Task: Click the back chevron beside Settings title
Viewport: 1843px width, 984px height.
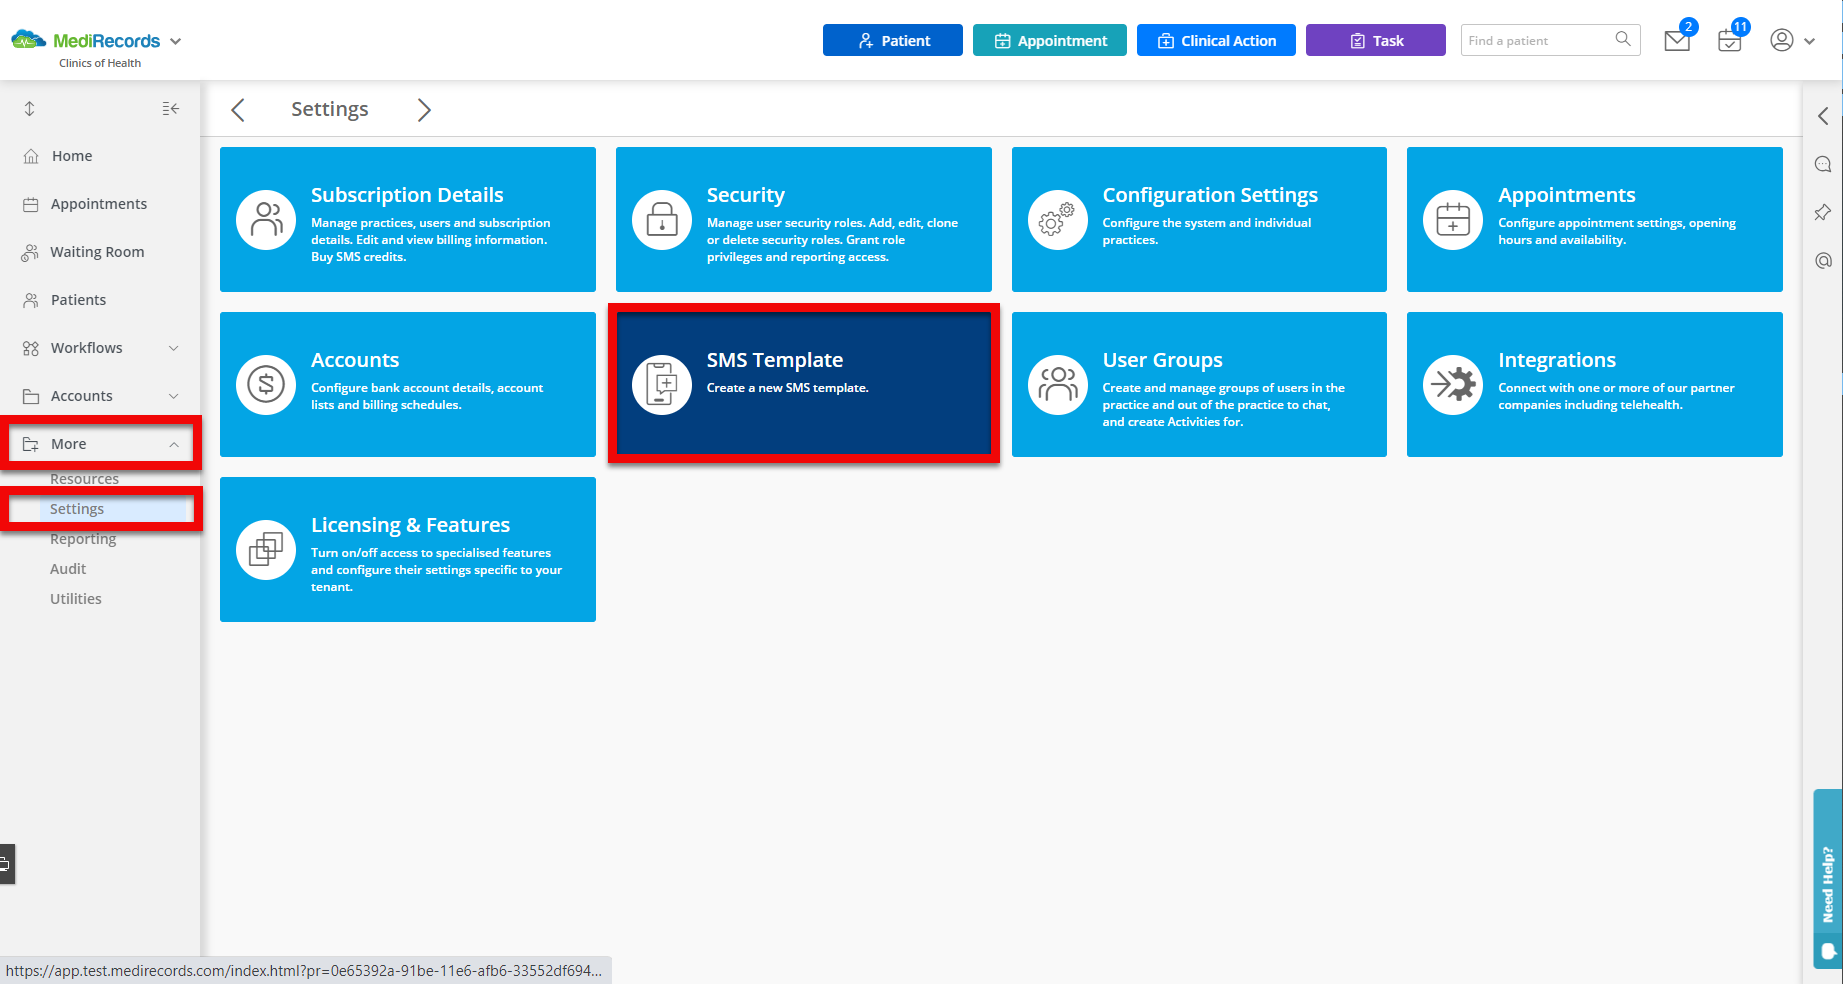Action: [238, 109]
